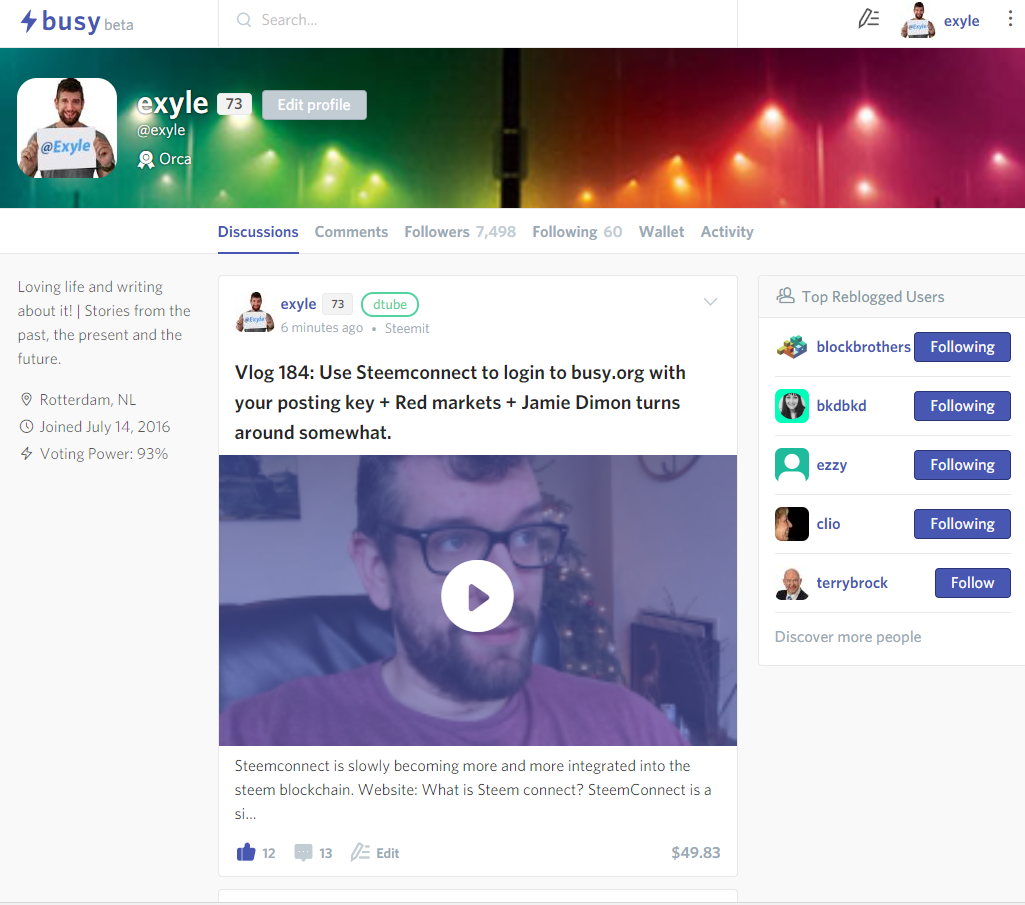Expand the post options chevron
The width and height of the screenshot is (1025, 905).
tap(711, 301)
